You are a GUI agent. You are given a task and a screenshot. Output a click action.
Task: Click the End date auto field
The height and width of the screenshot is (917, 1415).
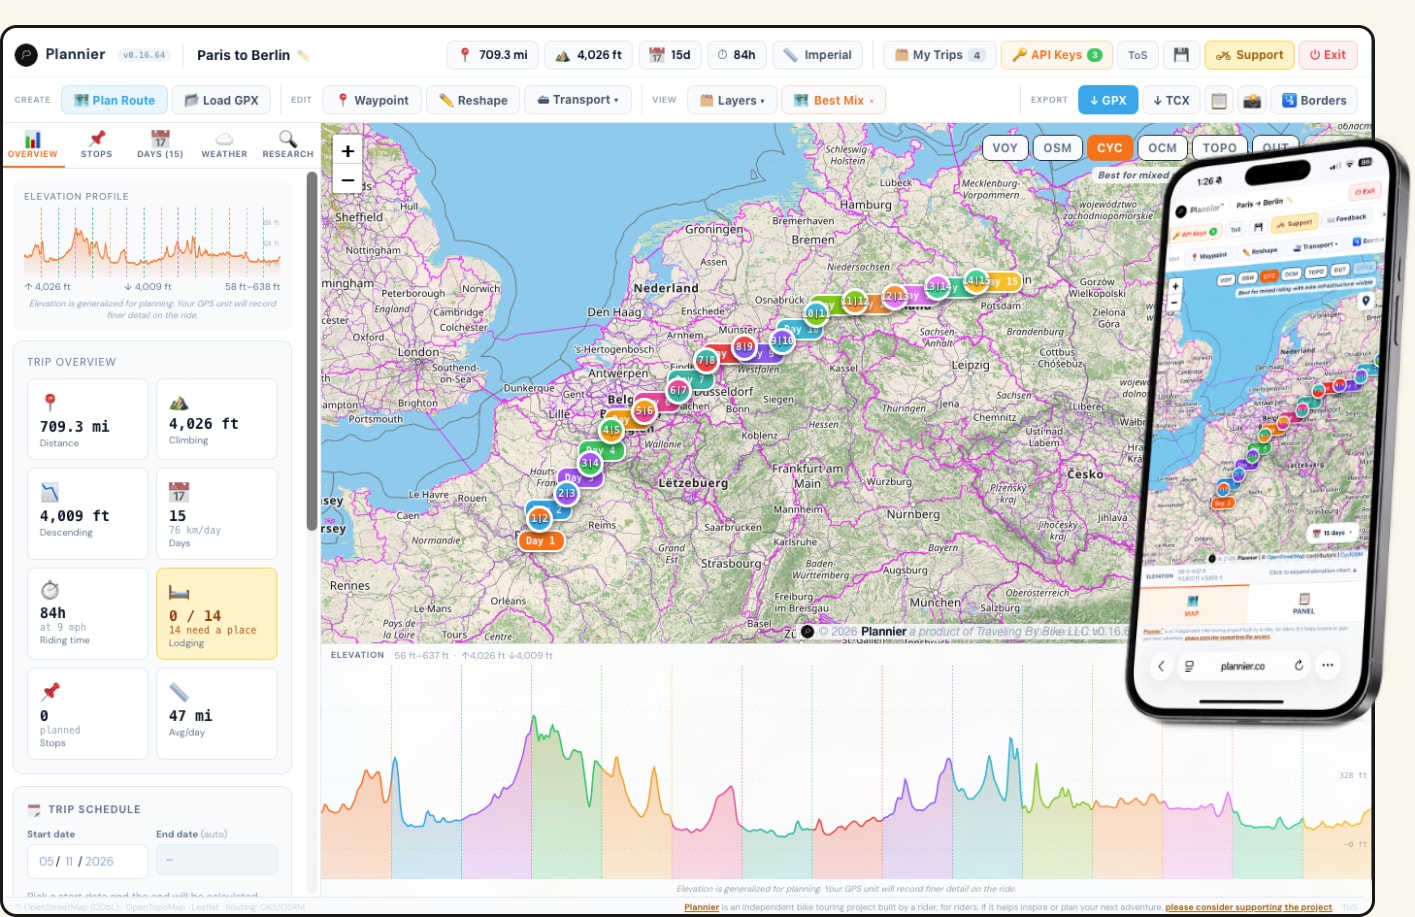217,861
